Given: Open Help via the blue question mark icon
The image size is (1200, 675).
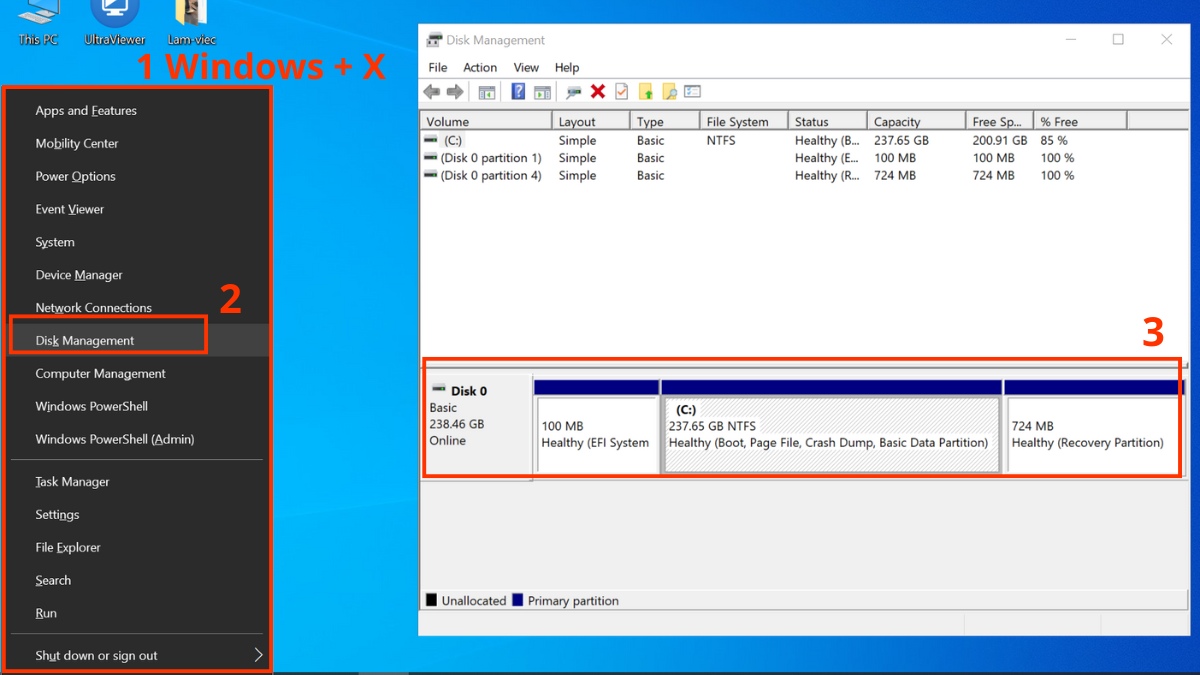Looking at the screenshot, I should (x=518, y=92).
